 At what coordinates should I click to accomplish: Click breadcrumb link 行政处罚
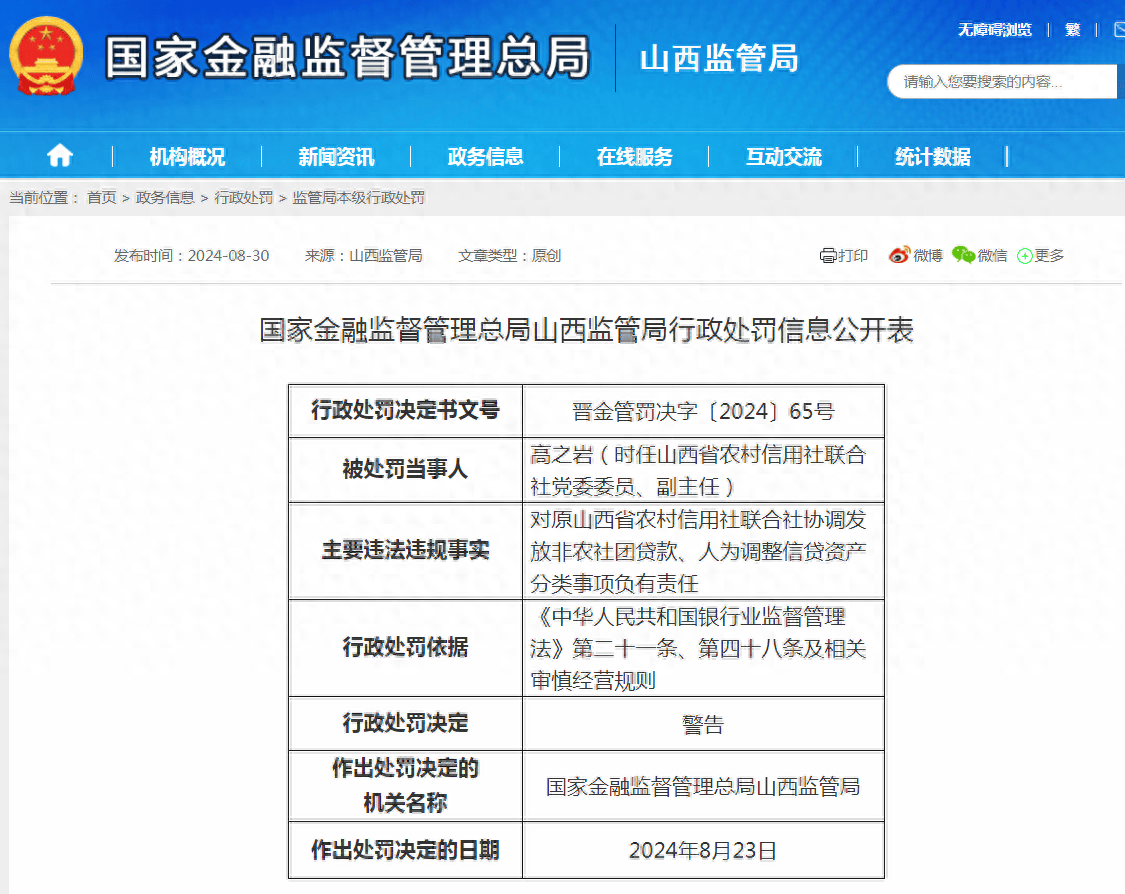coord(244,197)
